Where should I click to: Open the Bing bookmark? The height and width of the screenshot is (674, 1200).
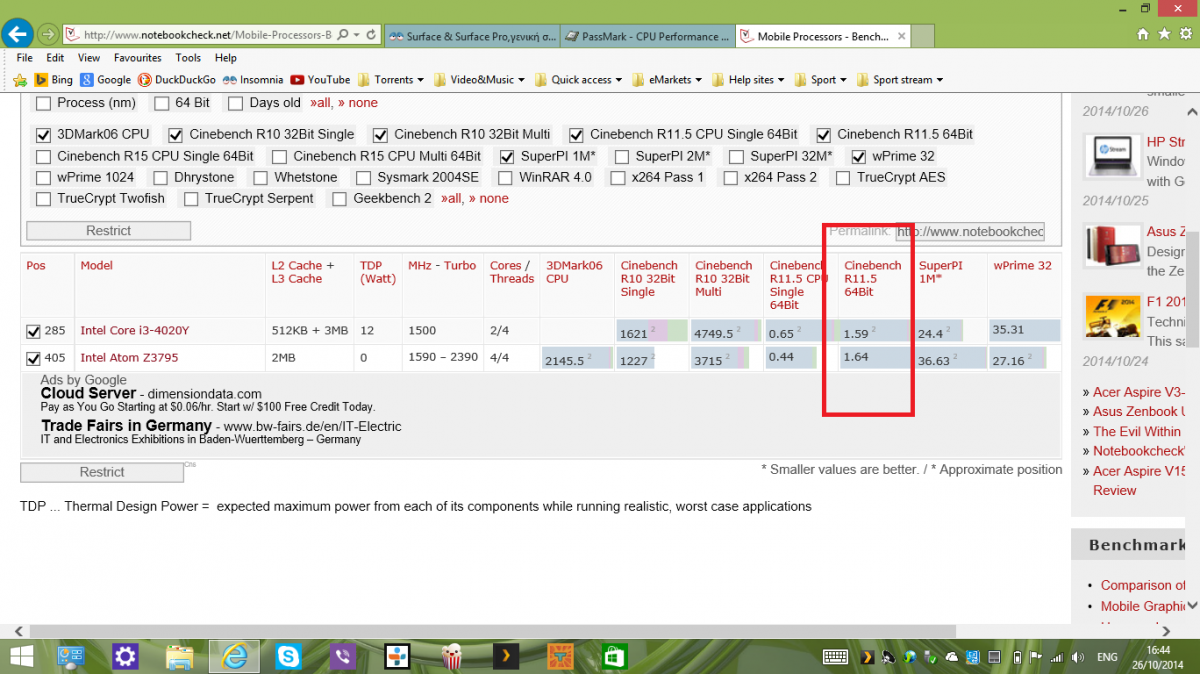click(54, 80)
